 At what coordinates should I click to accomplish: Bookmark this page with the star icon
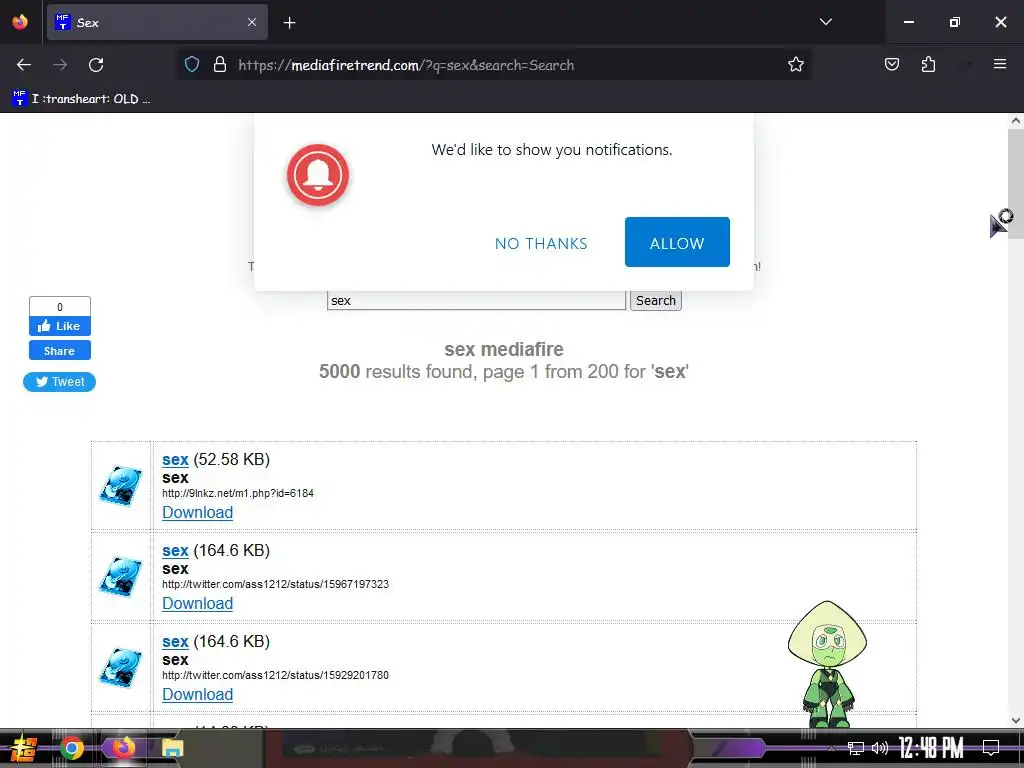pyautogui.click(x=795, y=64)
